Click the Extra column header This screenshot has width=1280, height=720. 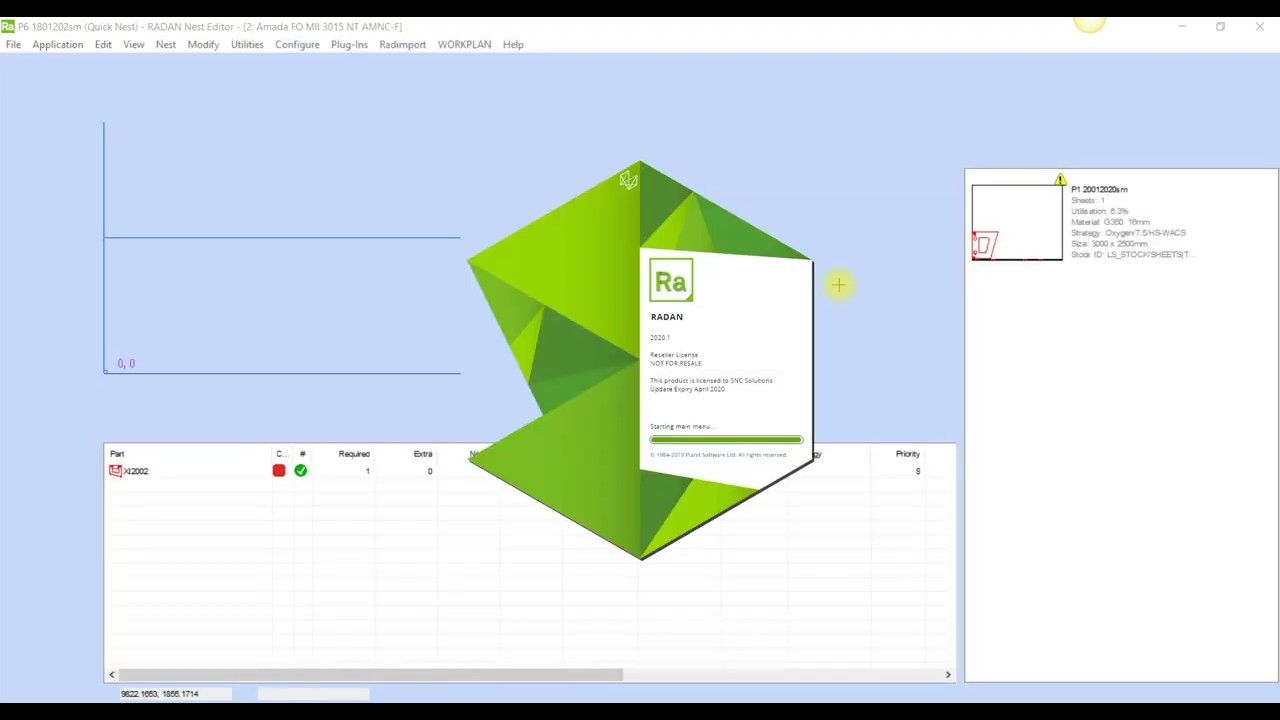pyautogui.click(x=423, y=454)
